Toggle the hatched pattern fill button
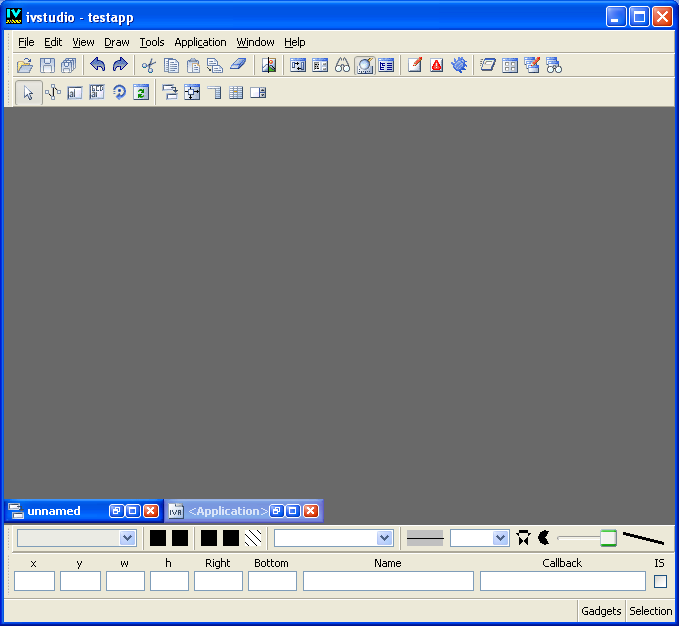The width and height of the screenshot is (679, 626). (x=253, y=538)
